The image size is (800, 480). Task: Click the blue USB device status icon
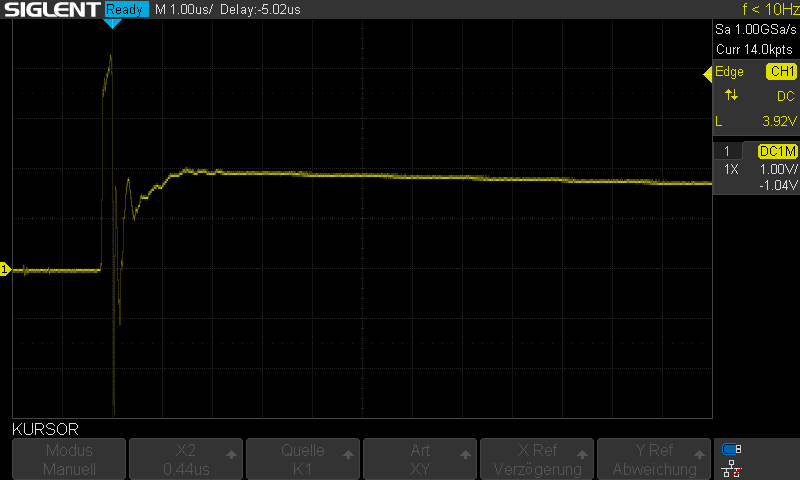tap(732, 449)
